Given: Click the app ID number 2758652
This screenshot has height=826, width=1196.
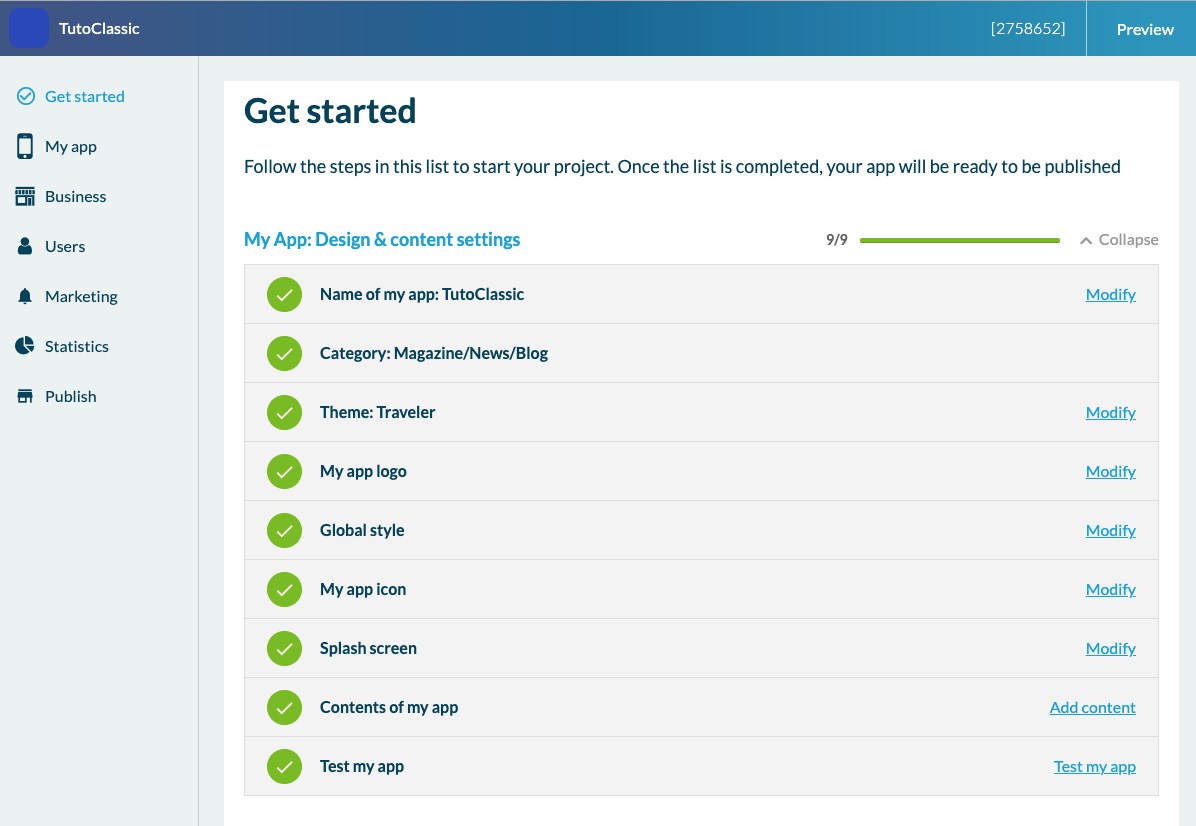Looking at the screenshot, I should (x=1027, y=29).
